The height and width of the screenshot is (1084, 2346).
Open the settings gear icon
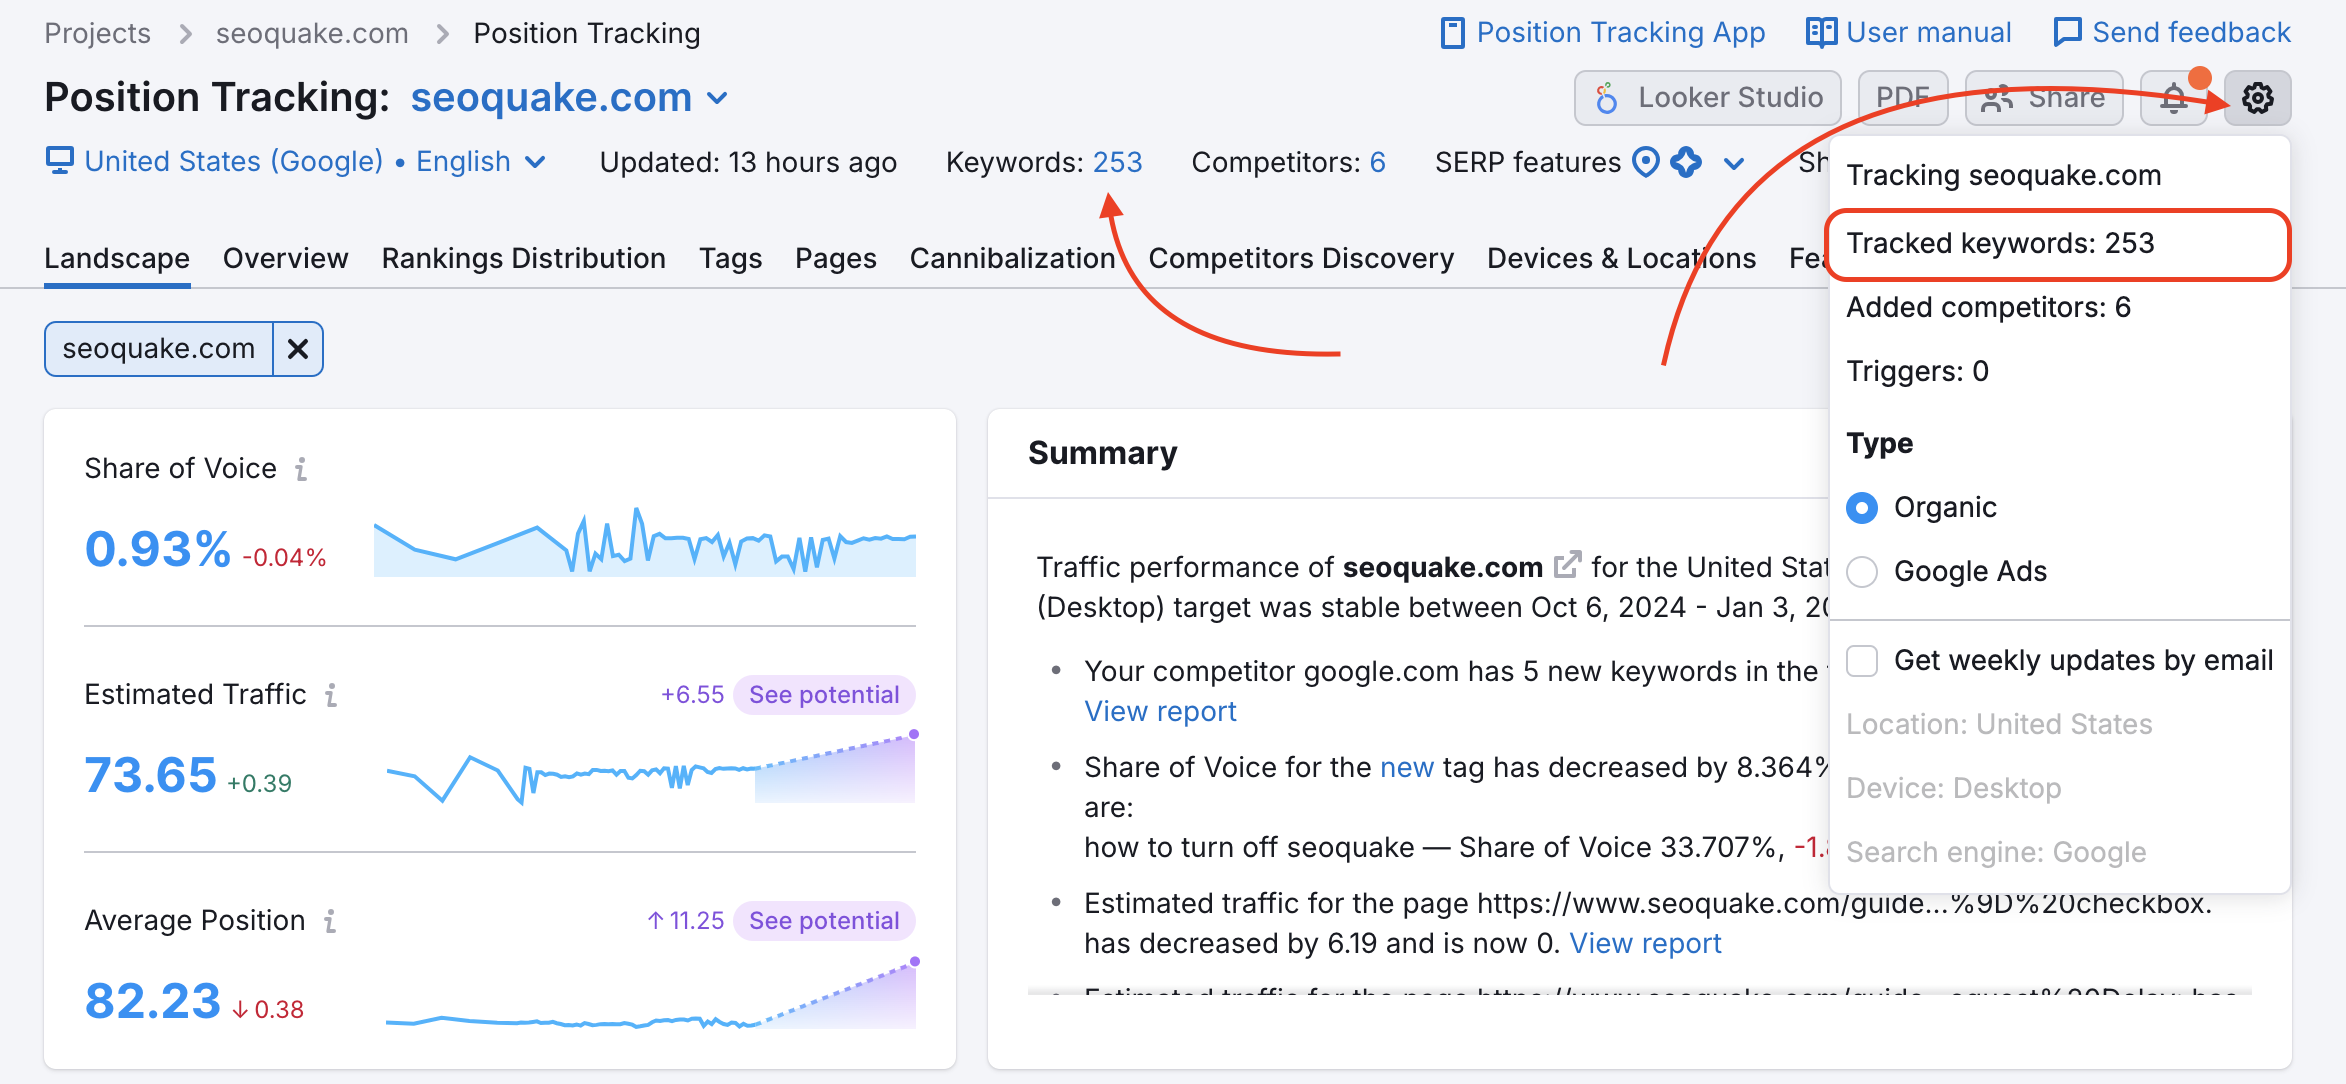click(x=2257, y=98)
